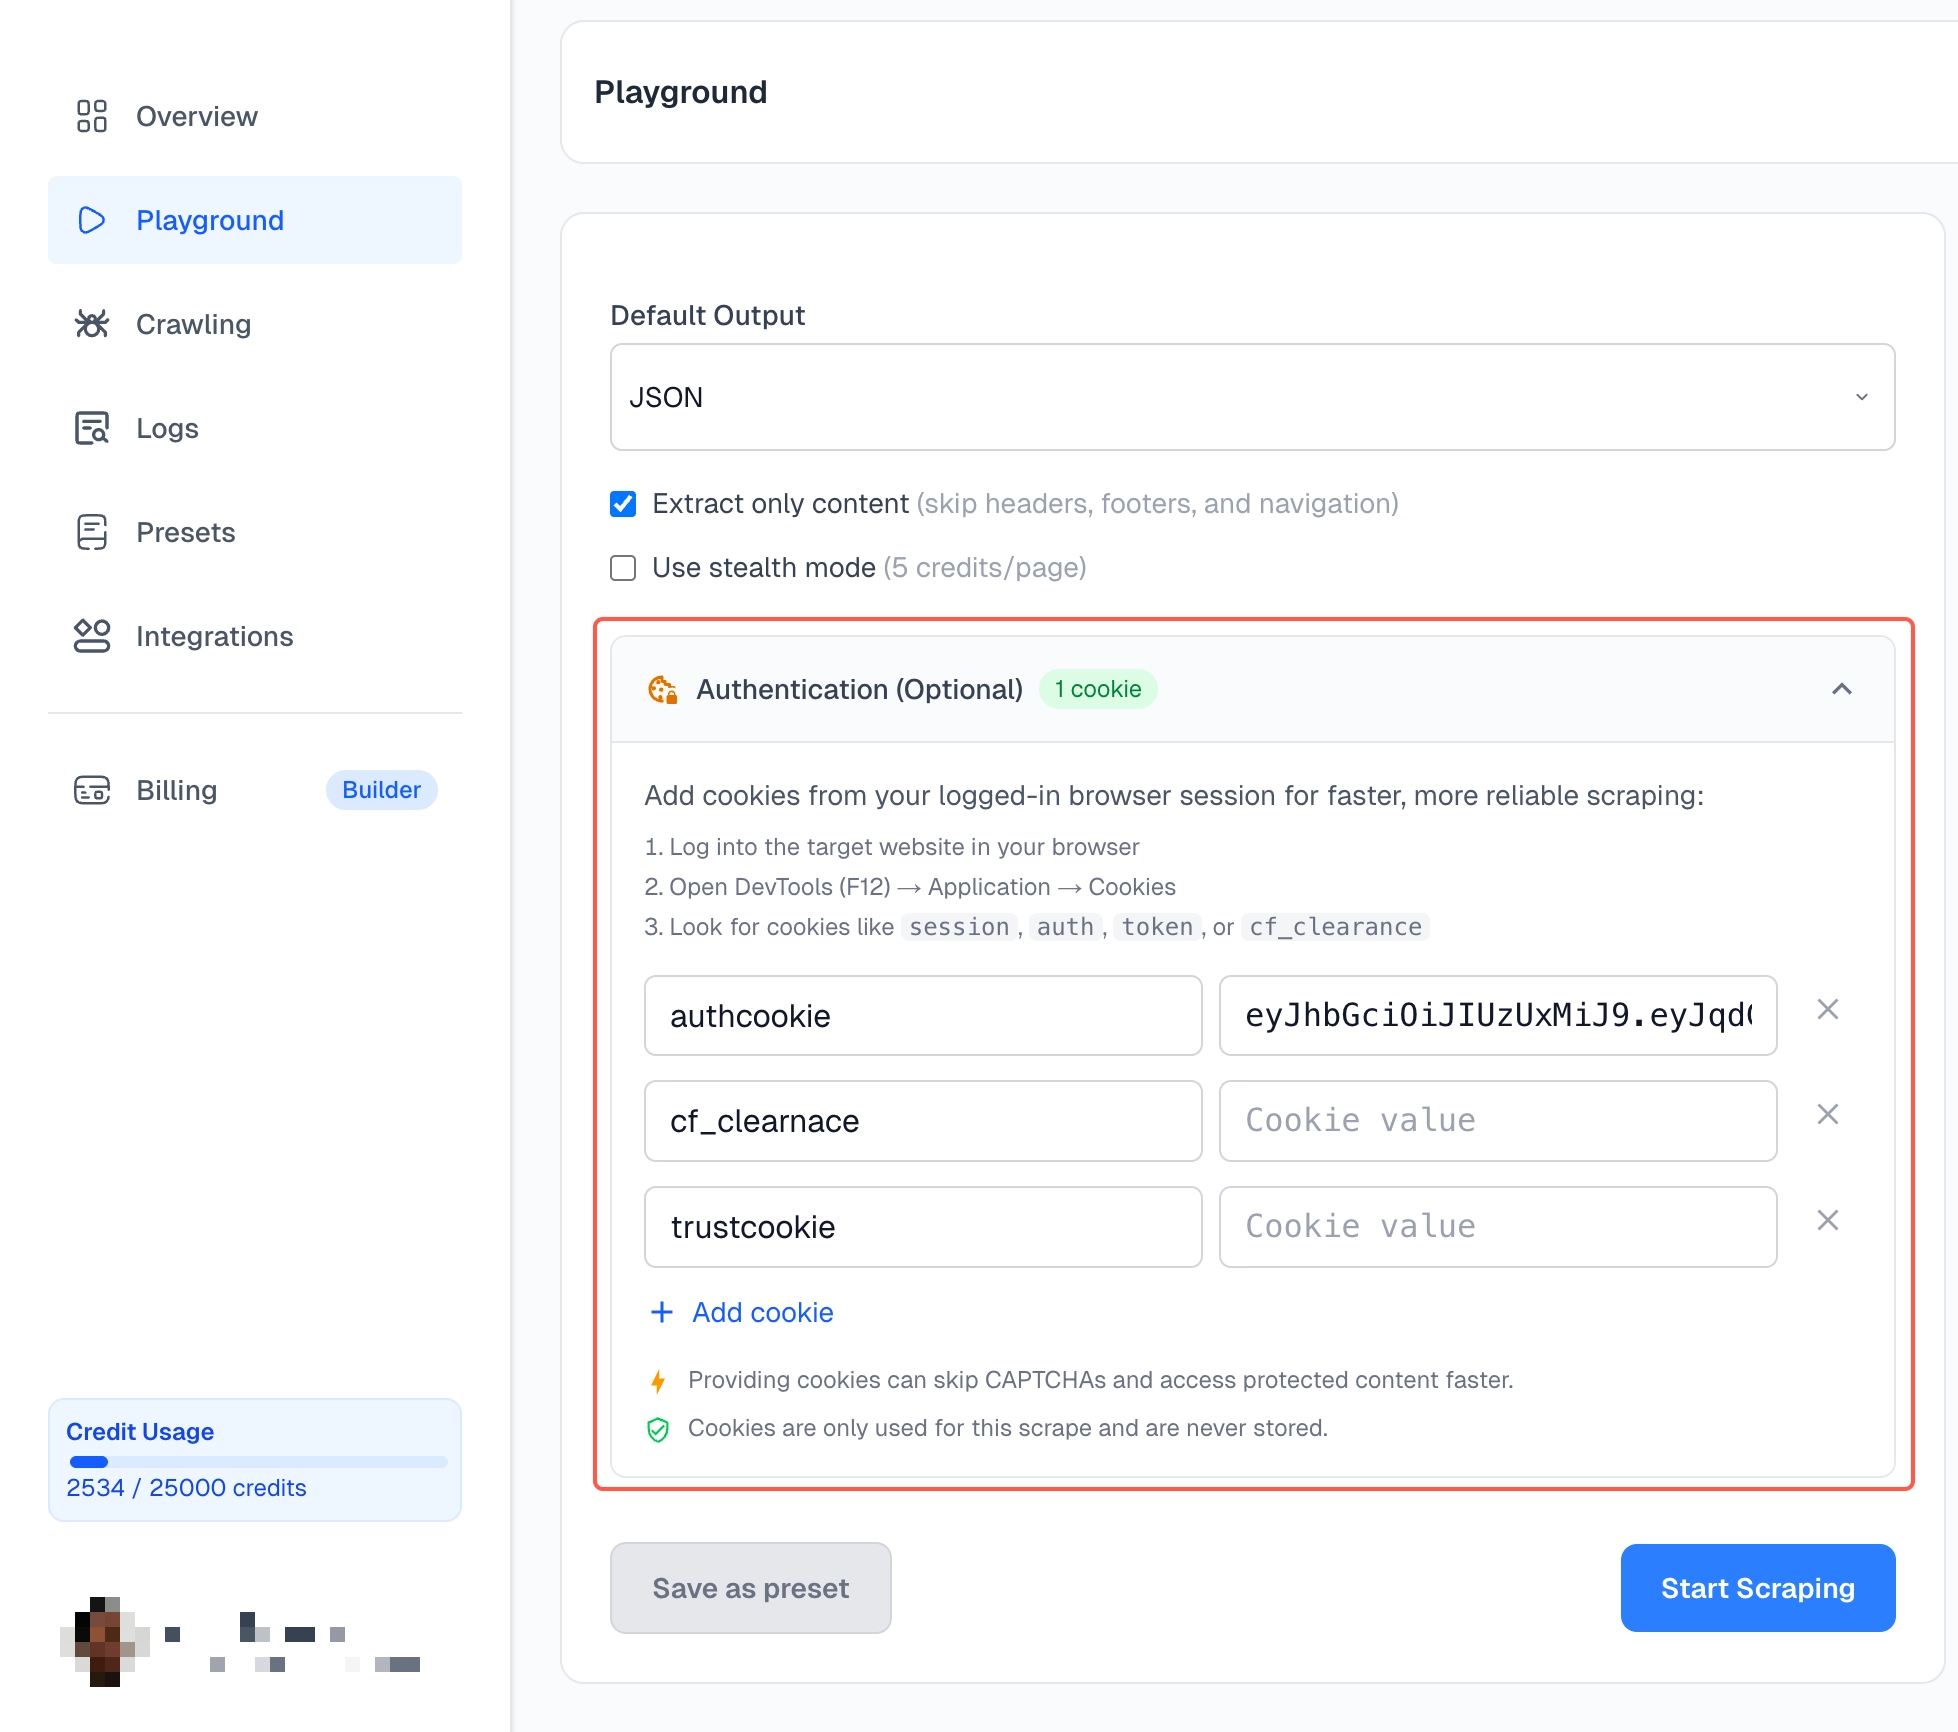Click the Credit Usage progress bar
This screenshot has height=1732, width=1958.
255,1462
